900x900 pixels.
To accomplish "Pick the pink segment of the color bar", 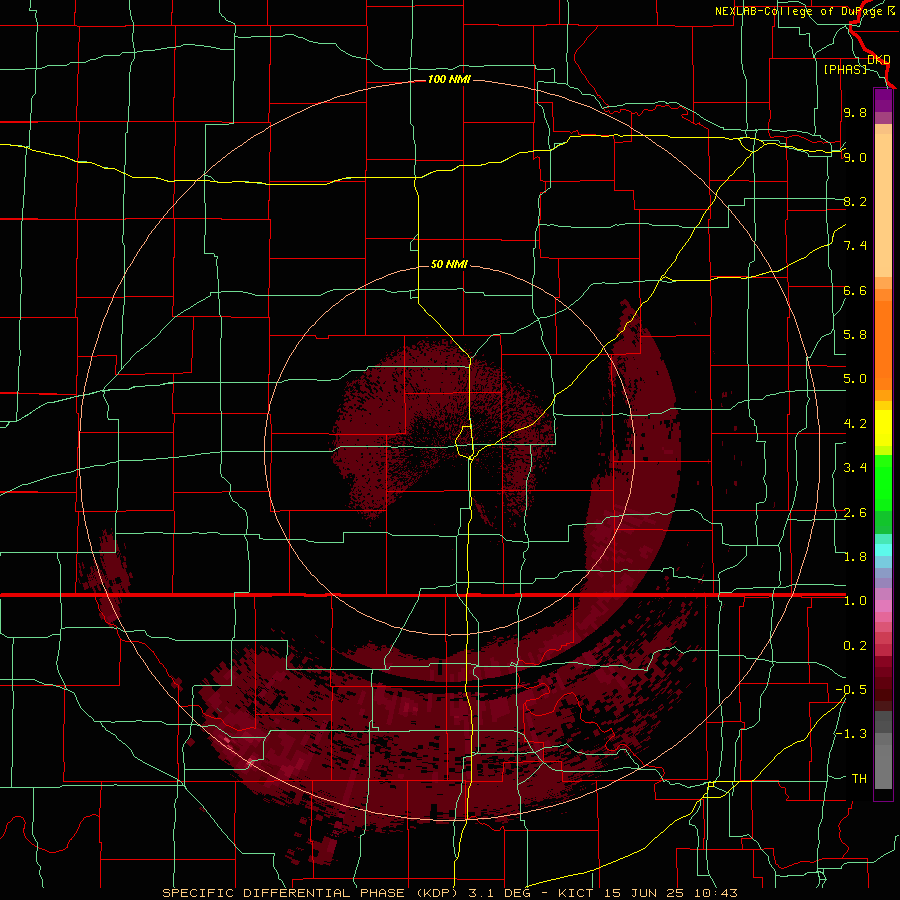I will click(883, 606).
